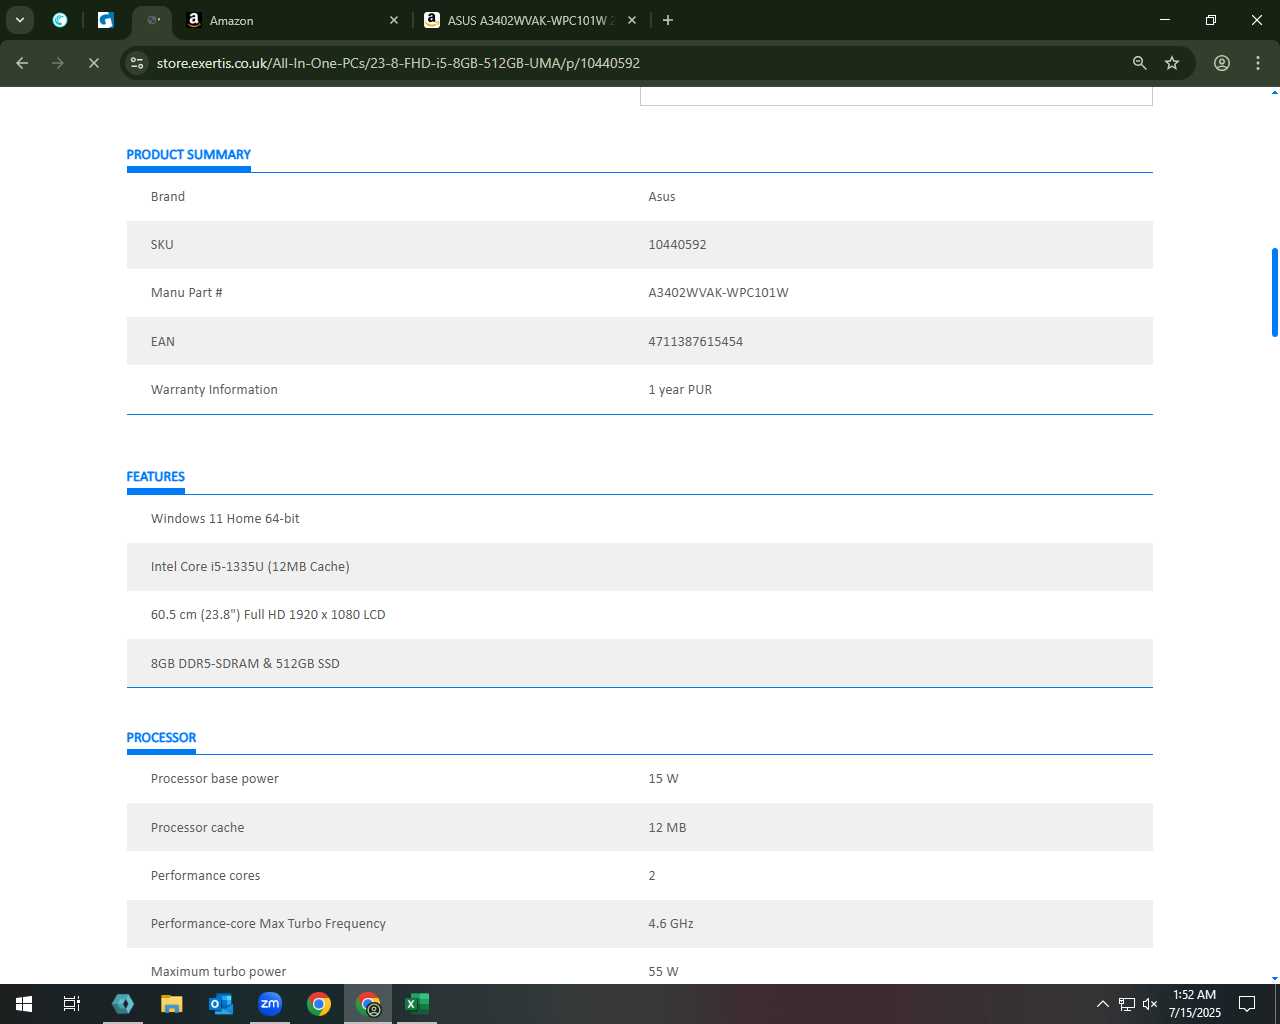Click the store.exertis.co.uk URL address field

[398, 63]
